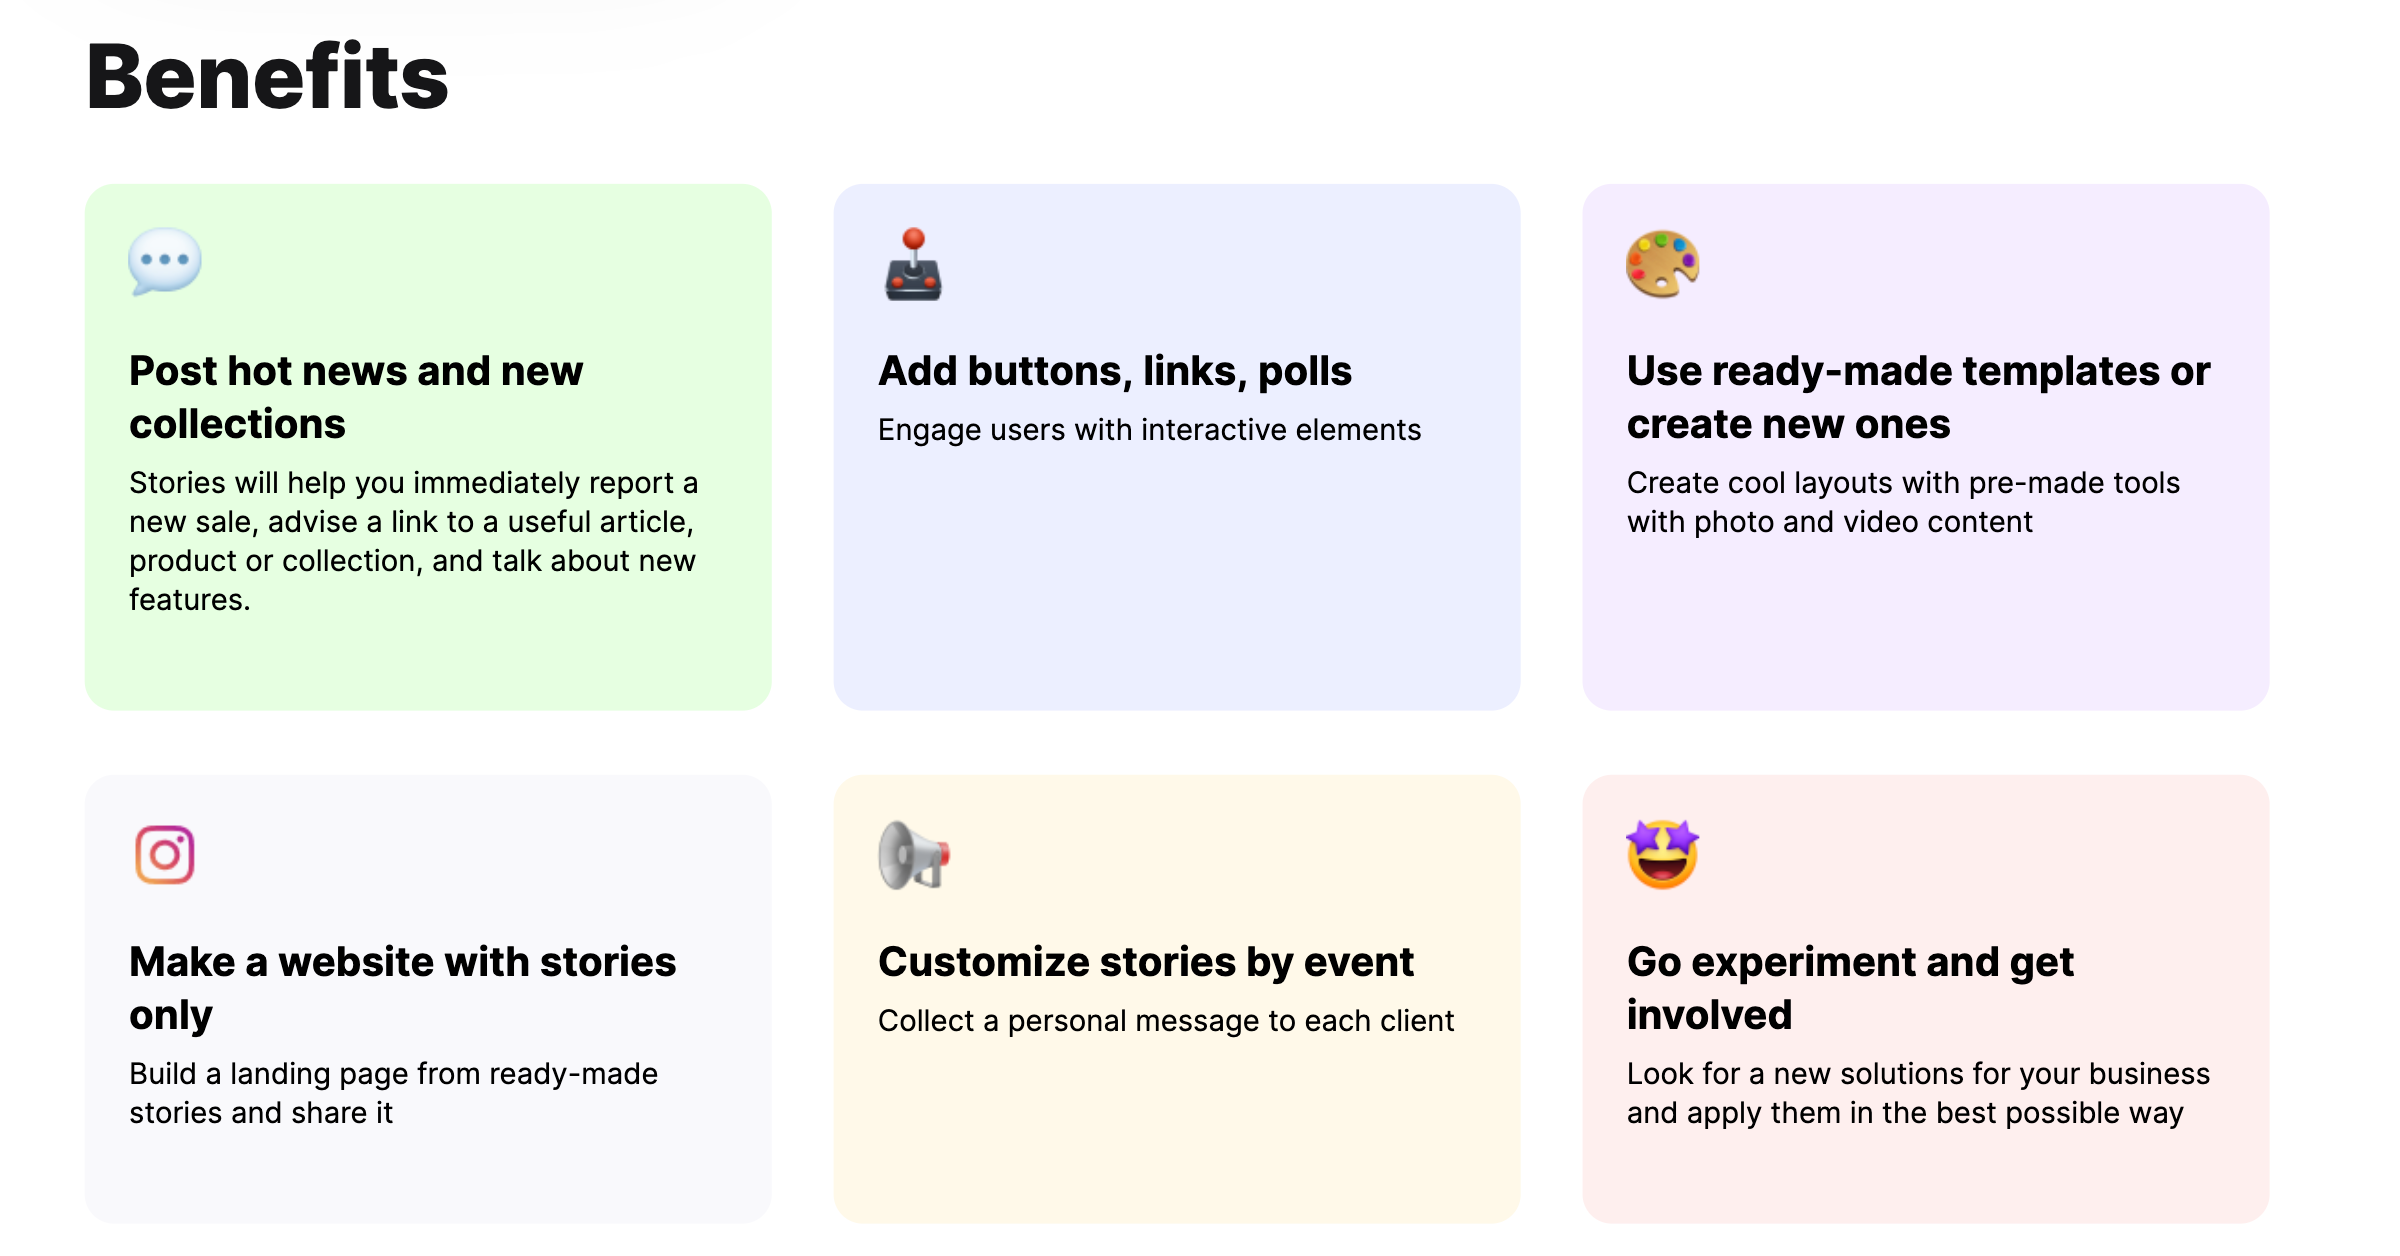Image resolution: width=2400 pixels, height=1256 pixels.
Task: Click 'Build a landing page from ready-made stories' text
Action: 393,1093
